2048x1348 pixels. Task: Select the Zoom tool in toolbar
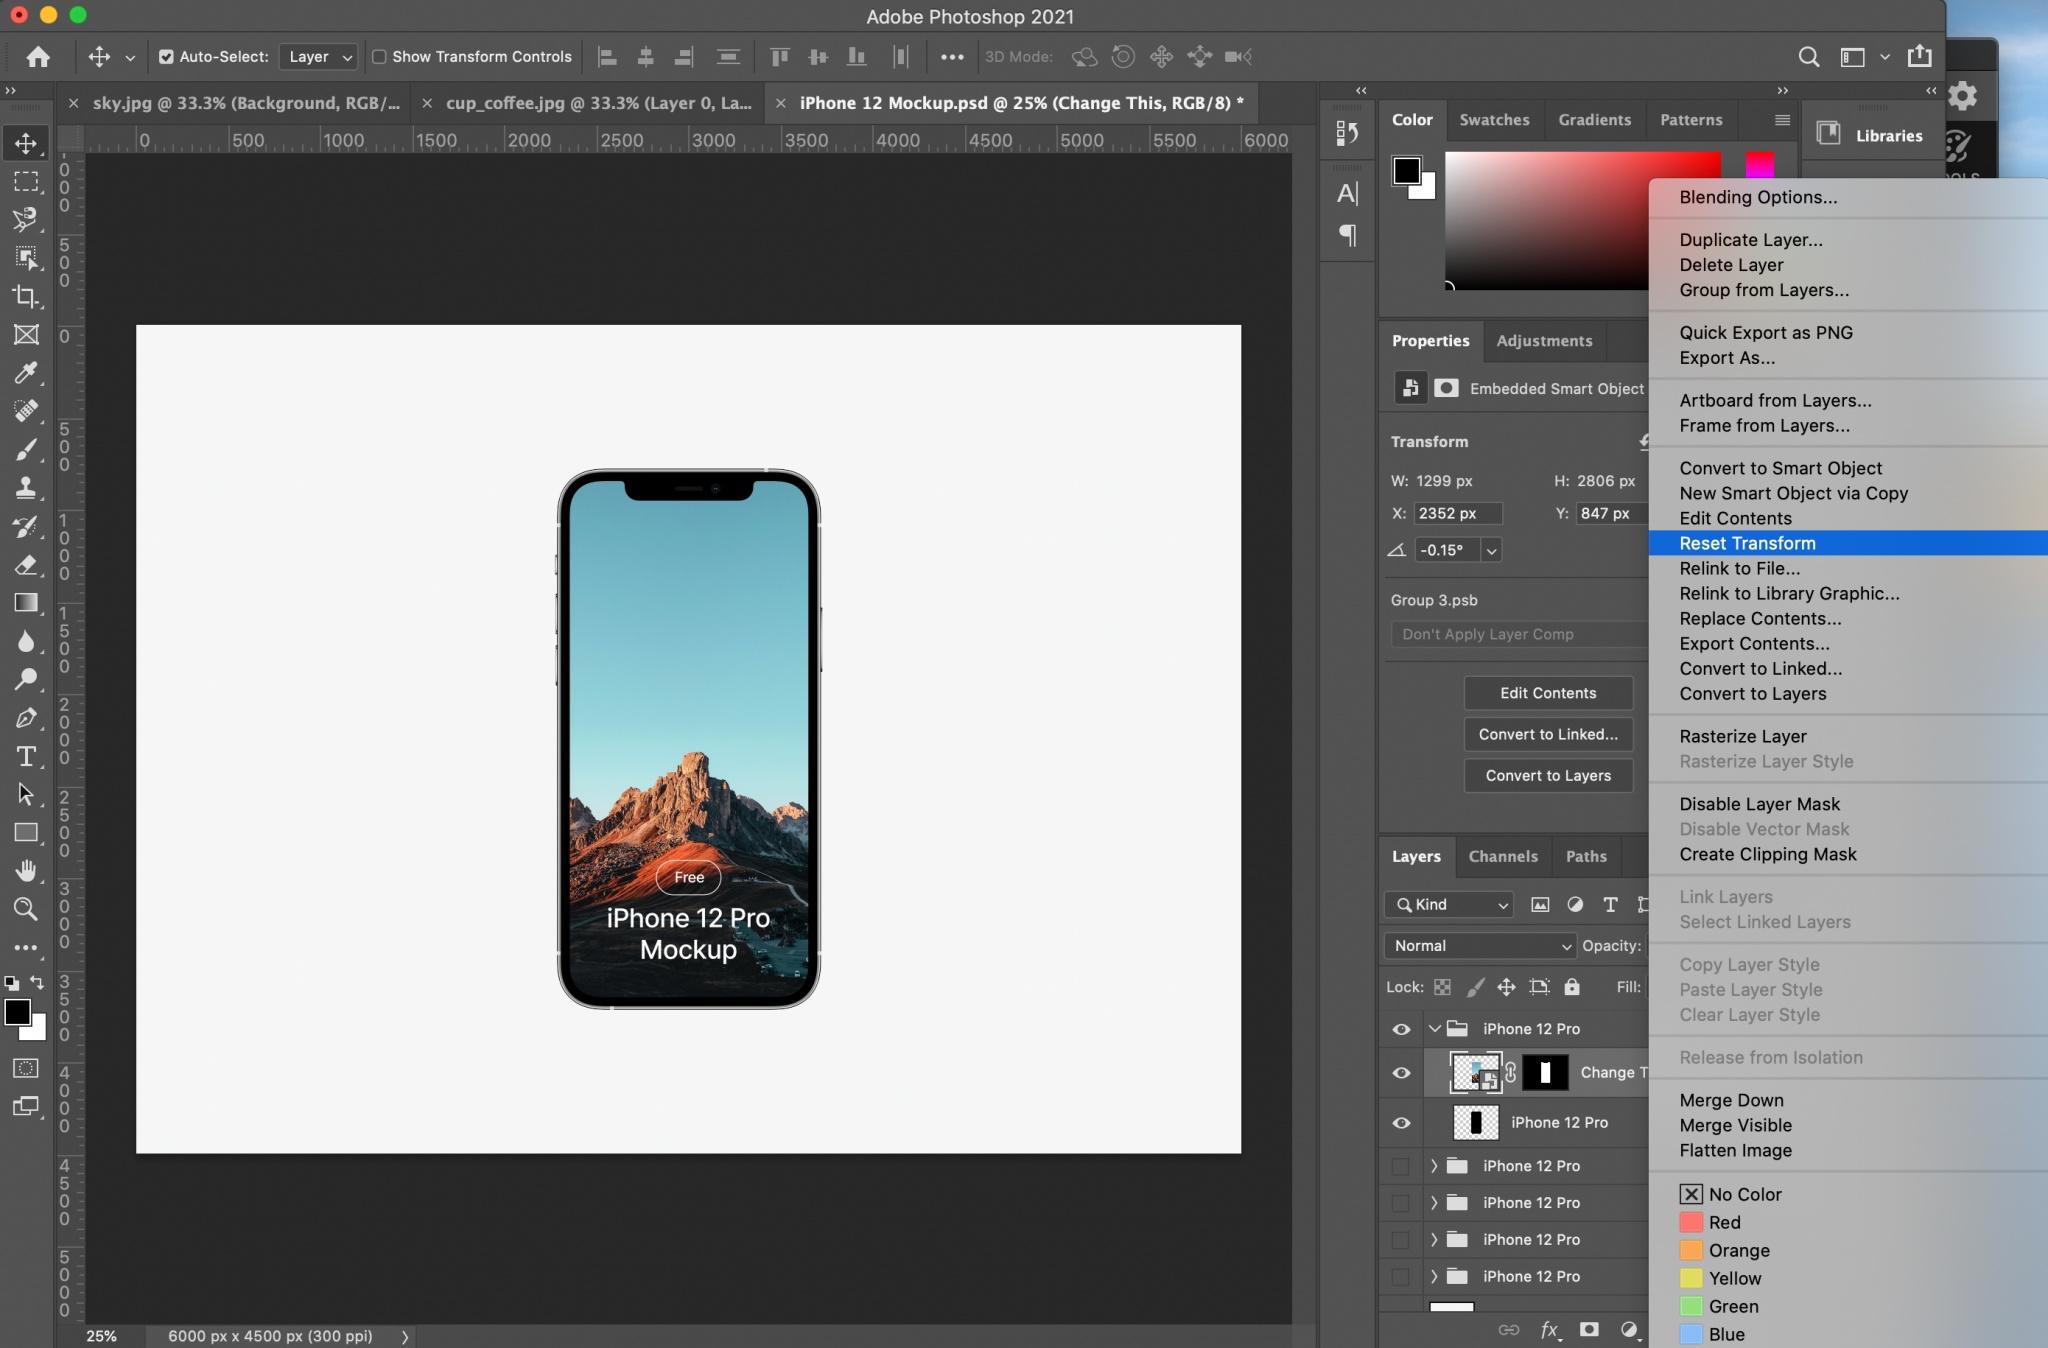(x=26, y=909)
